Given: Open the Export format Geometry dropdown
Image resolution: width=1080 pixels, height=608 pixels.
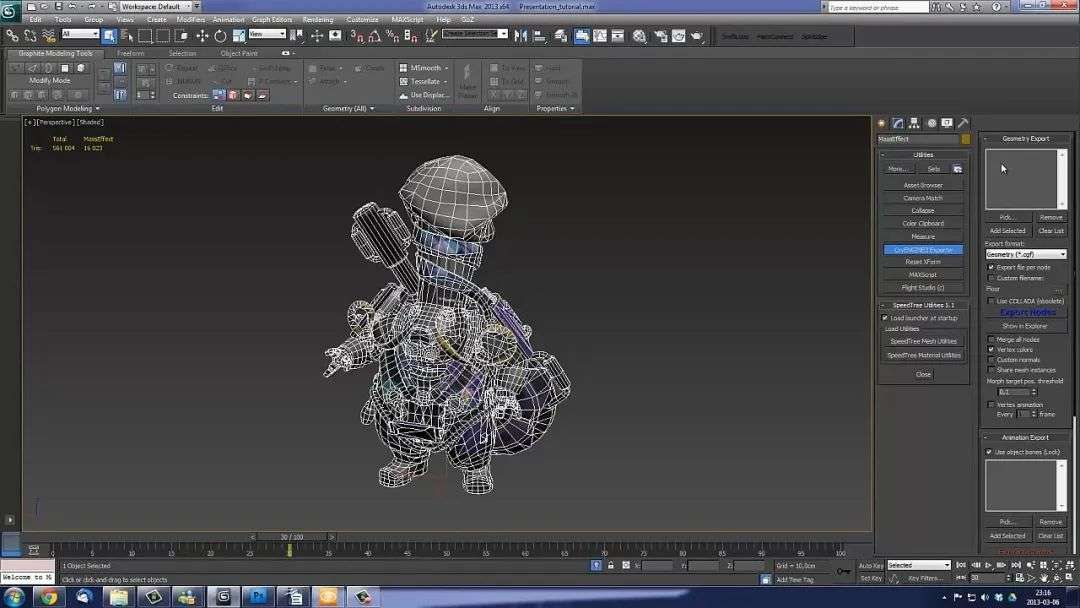Looking at the screenshot, I should pos(1025,254).
